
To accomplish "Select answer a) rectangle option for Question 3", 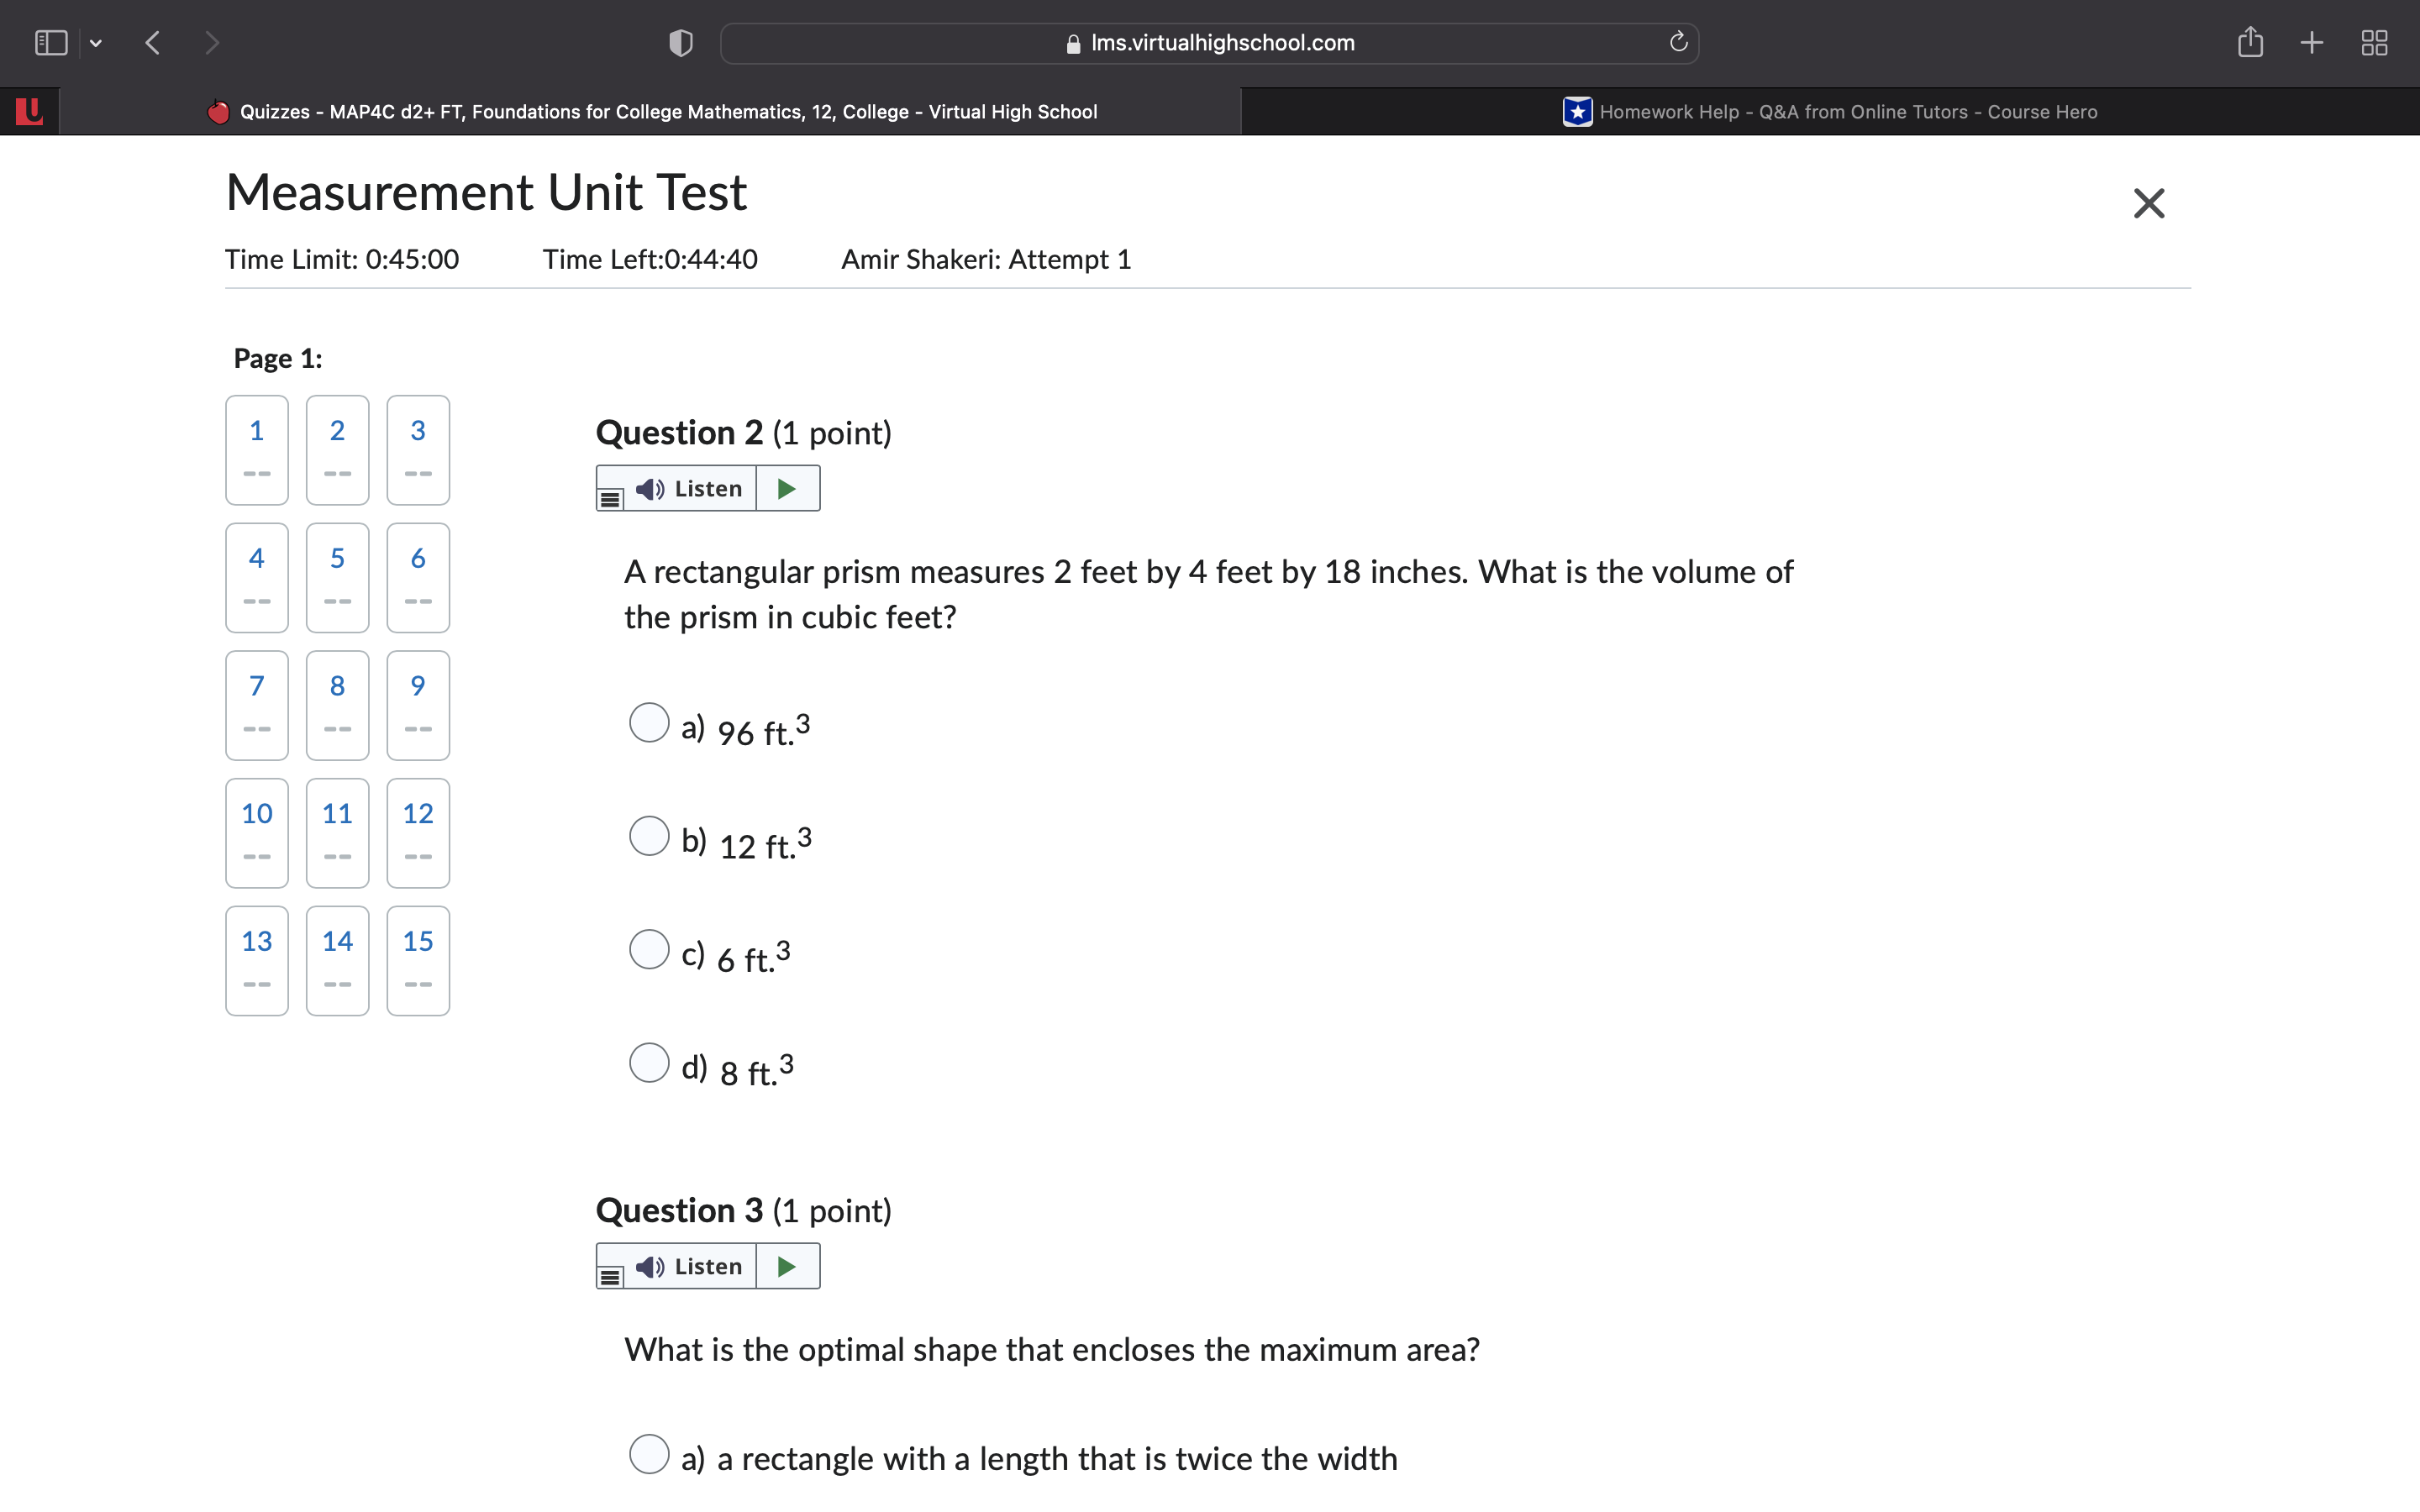I will pos(649,1455).
